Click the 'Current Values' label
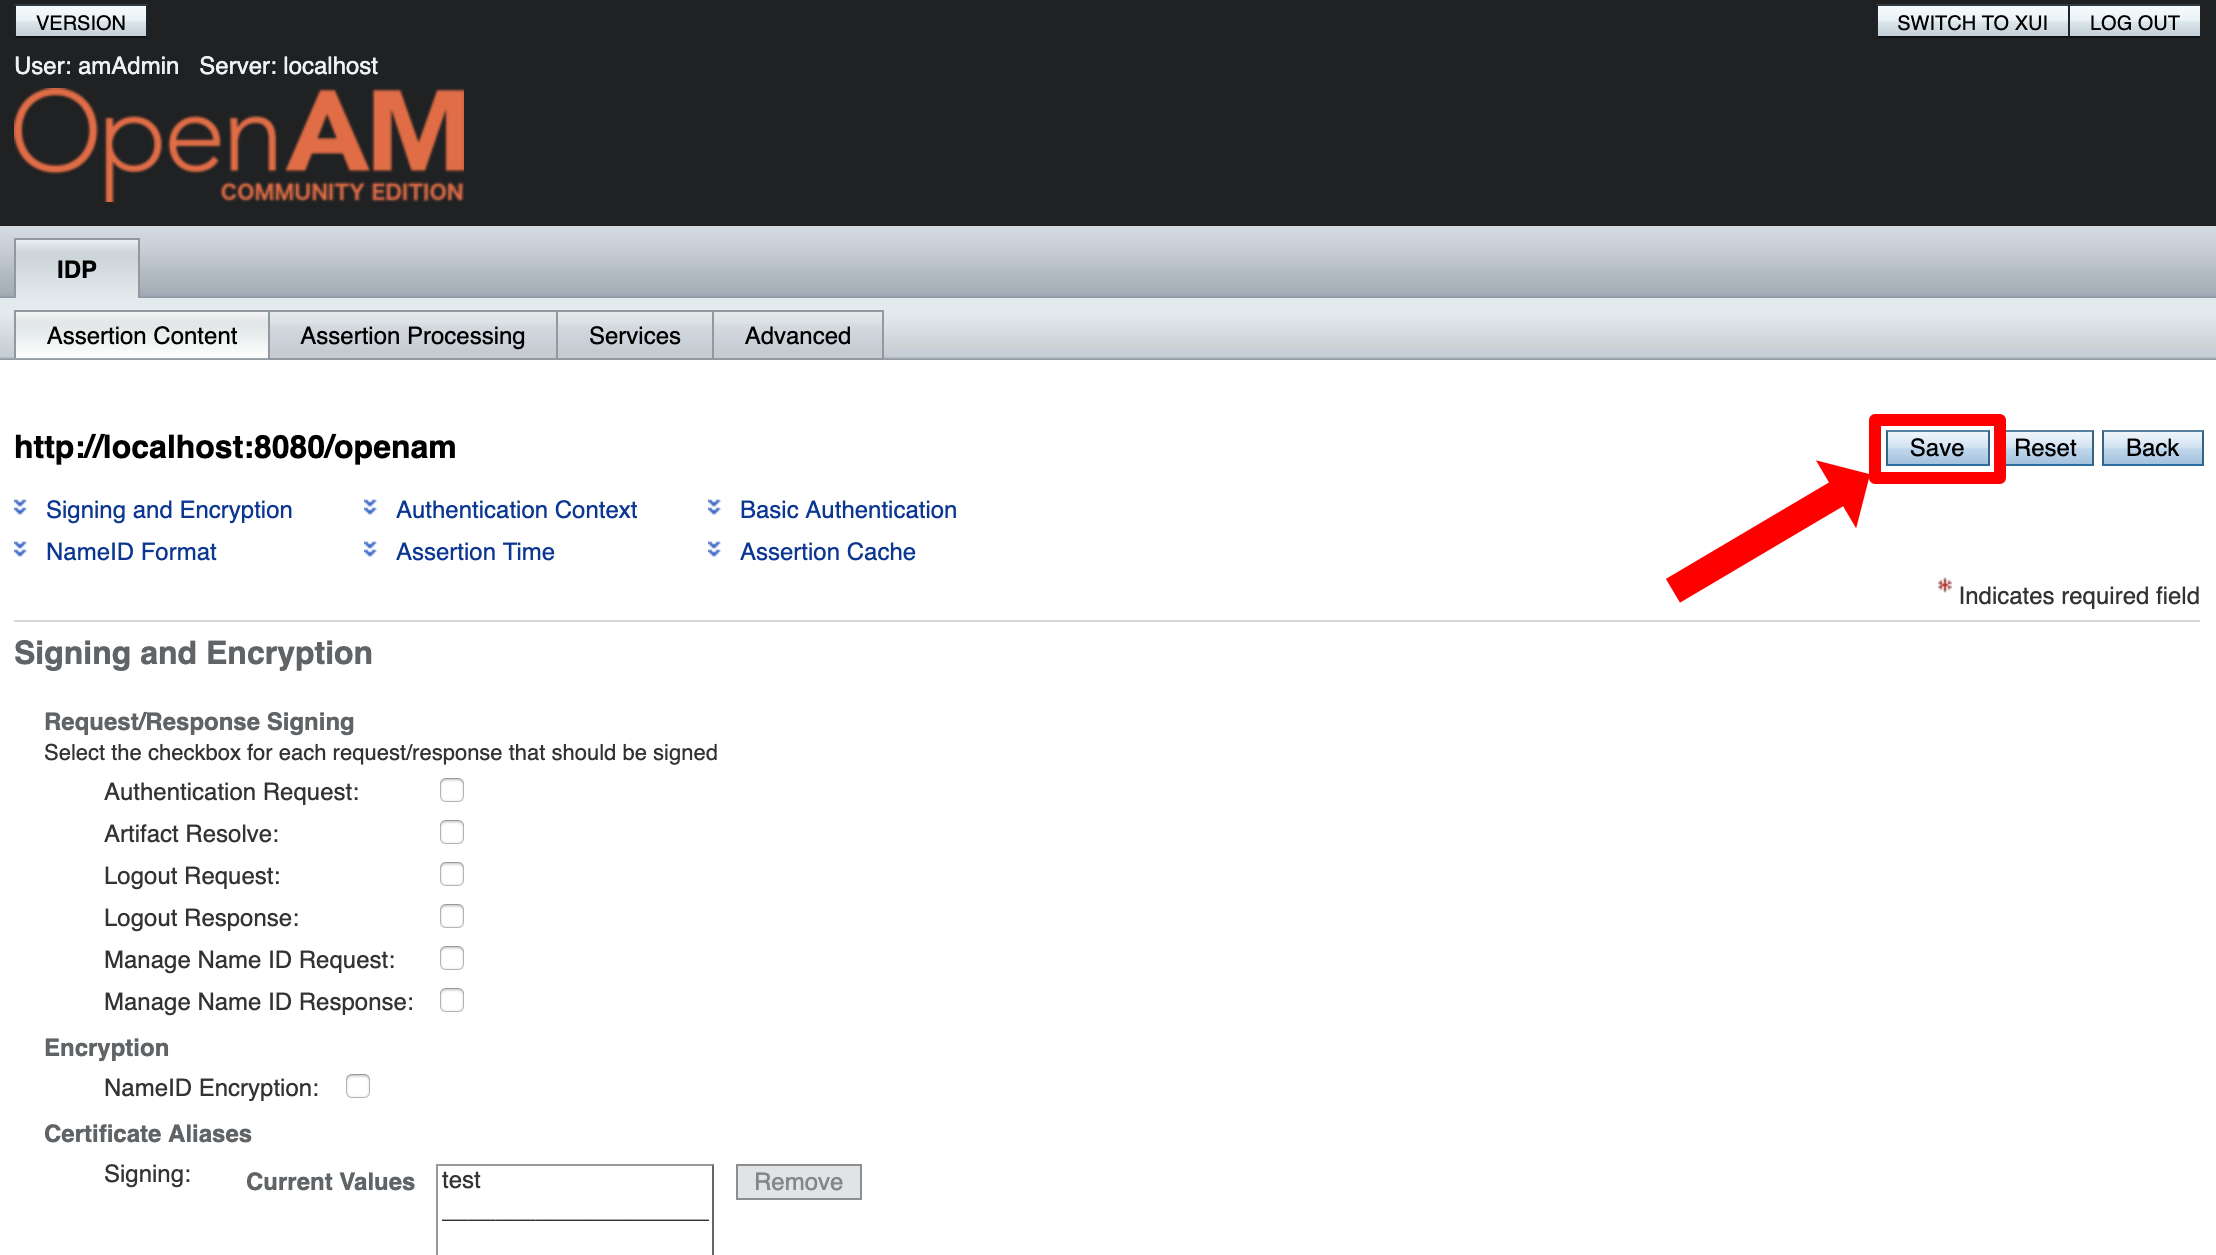 point(330,1182)
